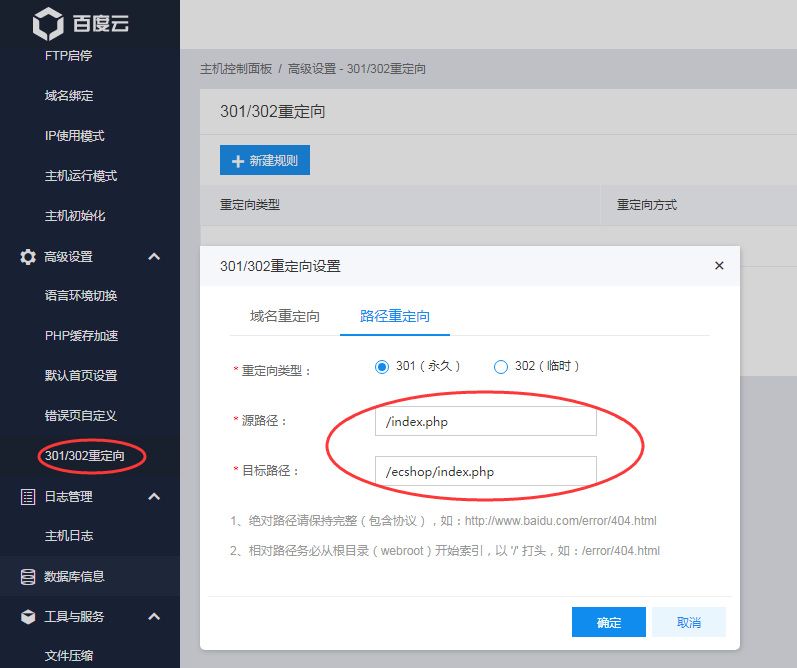Click the 工具与服务 cube icon
The width and height of the screenshot is (797, 668).
pos(28,617)
